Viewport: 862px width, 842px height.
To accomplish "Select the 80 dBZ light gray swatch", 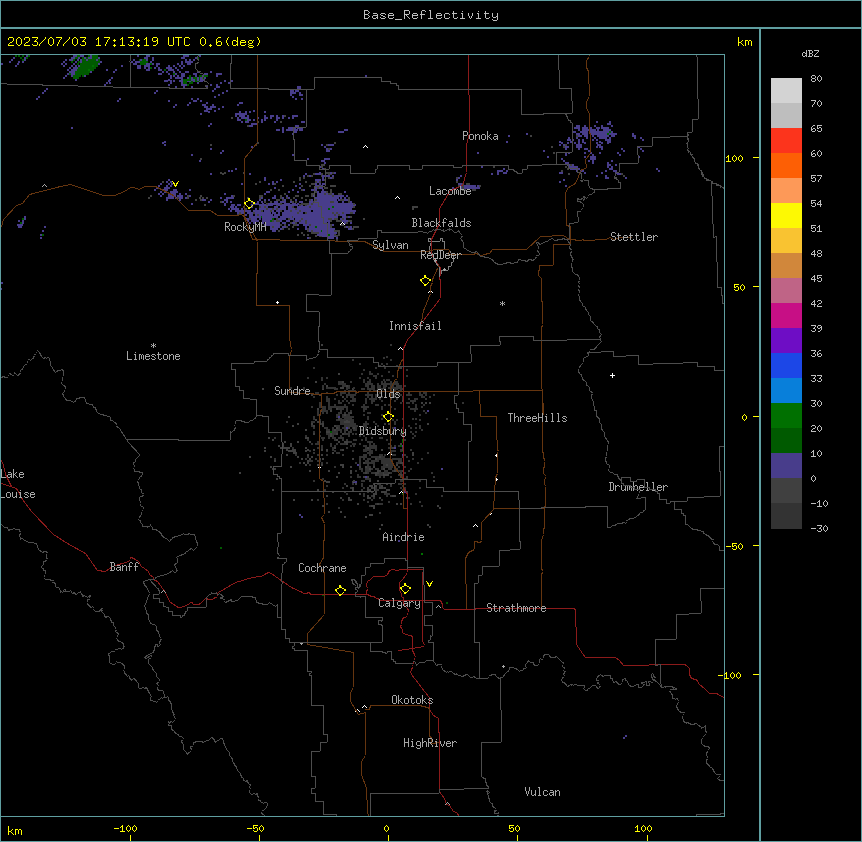I will [x=786, y=91].
